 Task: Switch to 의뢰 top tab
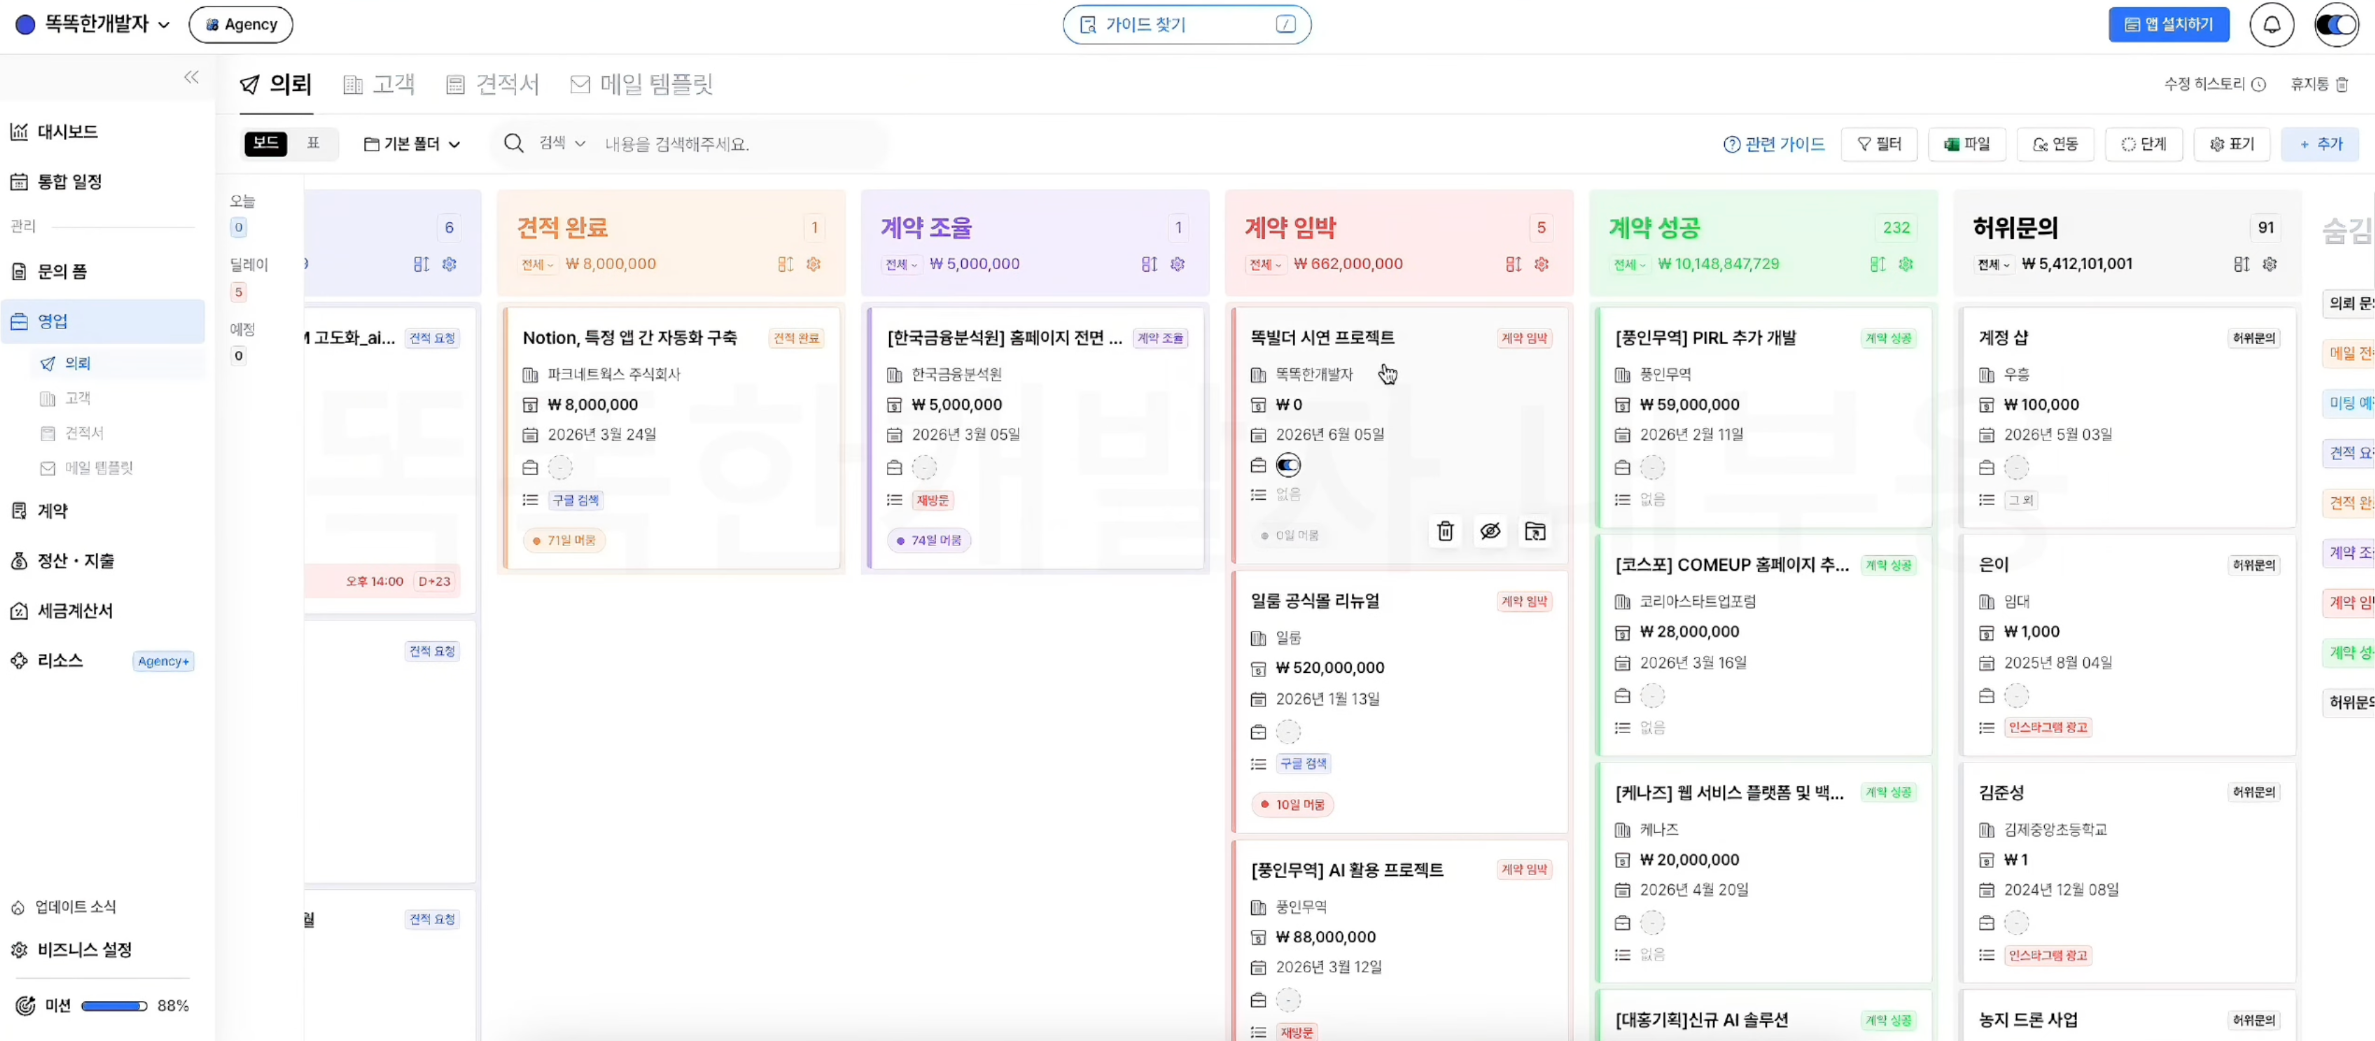click(276, 84)
